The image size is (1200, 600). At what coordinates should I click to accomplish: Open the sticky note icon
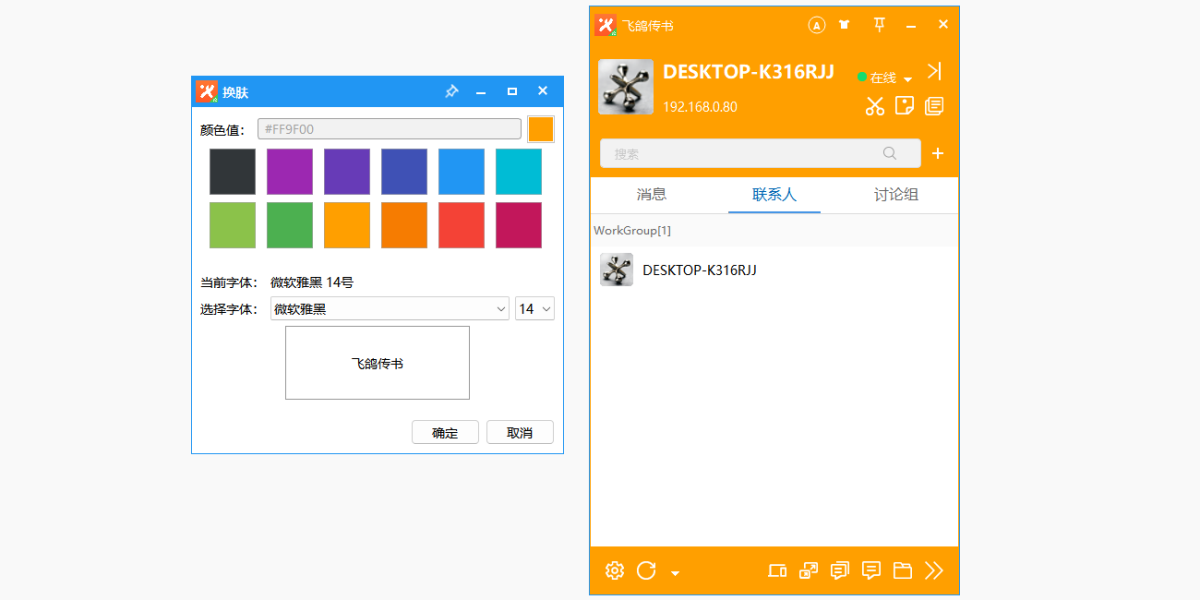(x=904, y=106)
